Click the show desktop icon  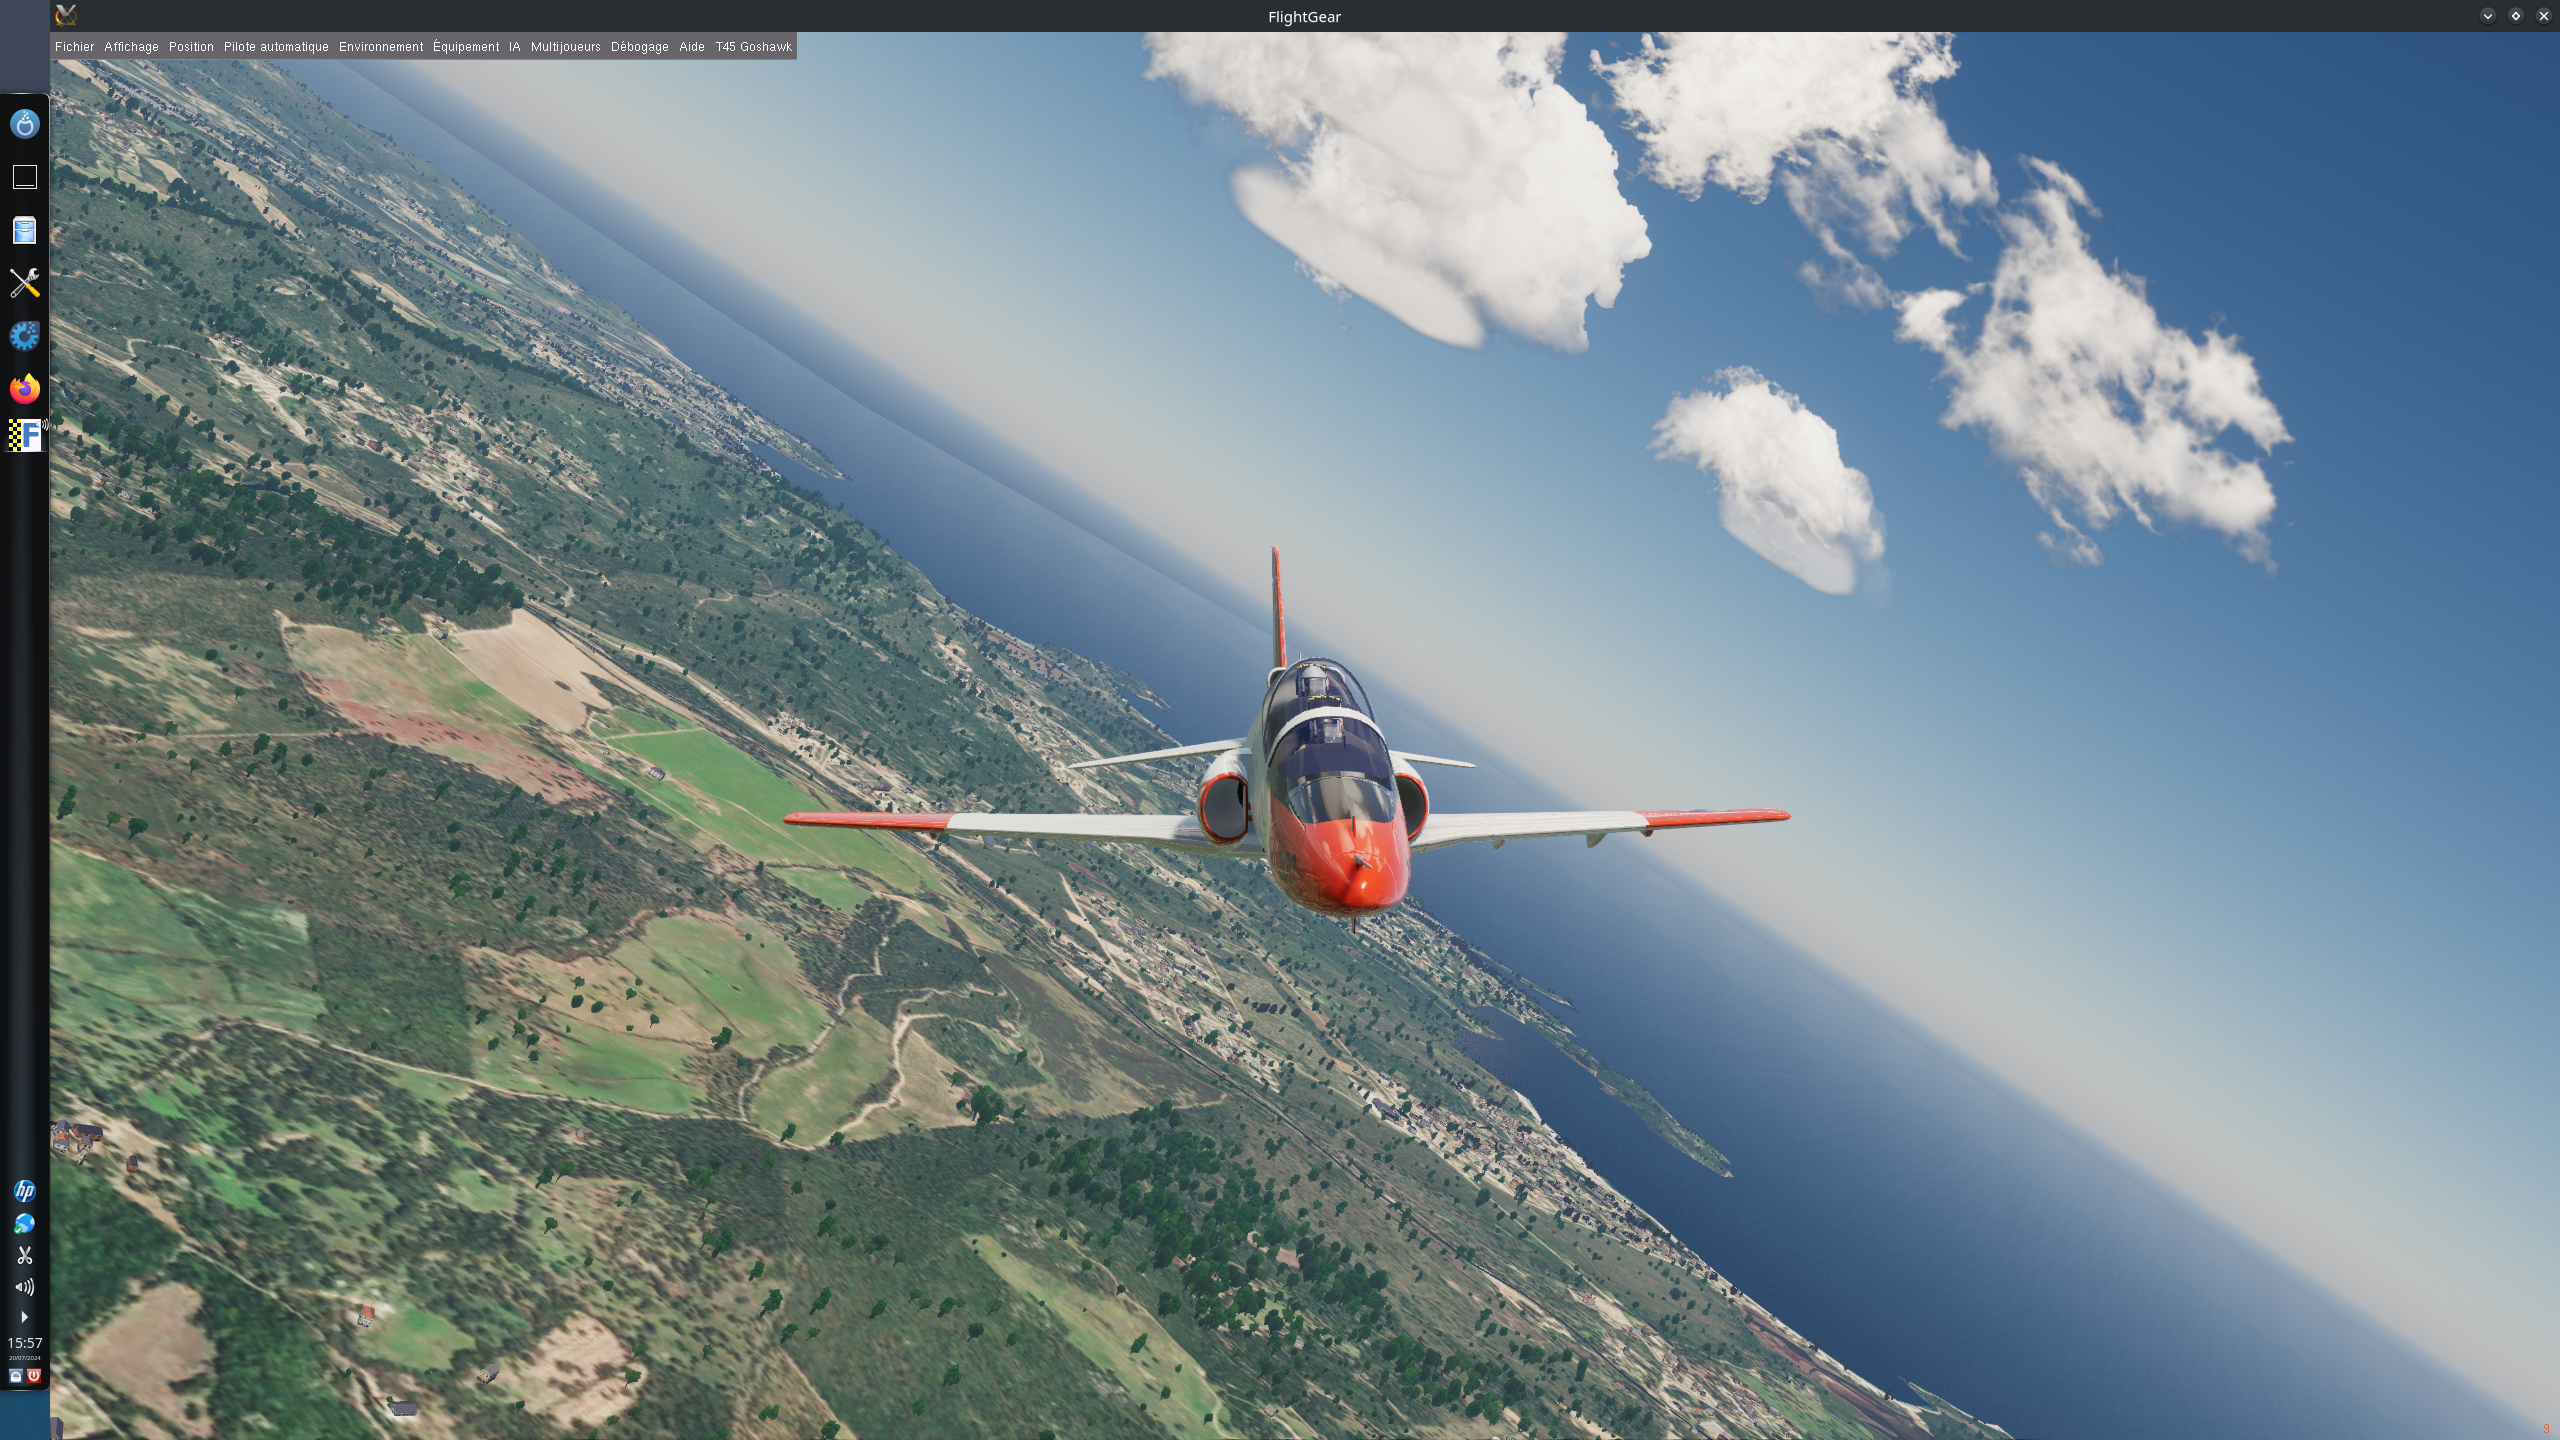tap(24, 177)
